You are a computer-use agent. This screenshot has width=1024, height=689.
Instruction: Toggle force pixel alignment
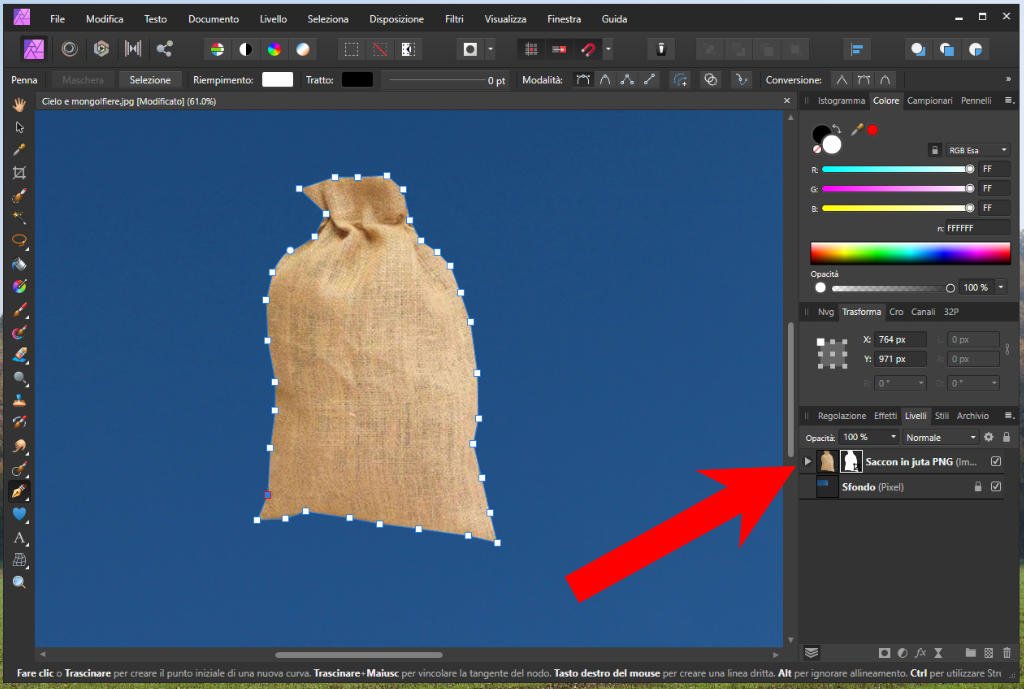click(x=559, y=49)
